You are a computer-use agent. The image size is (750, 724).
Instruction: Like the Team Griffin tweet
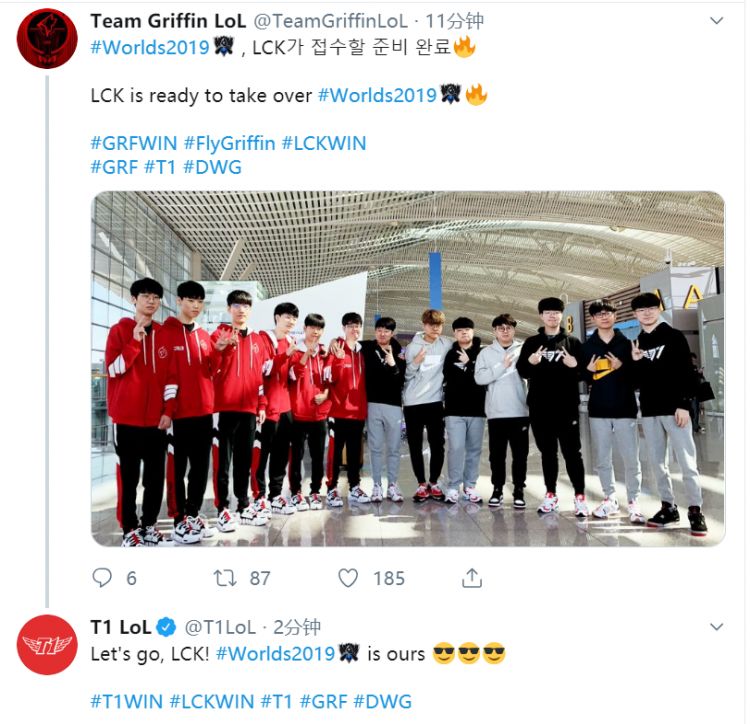(348, 578)
